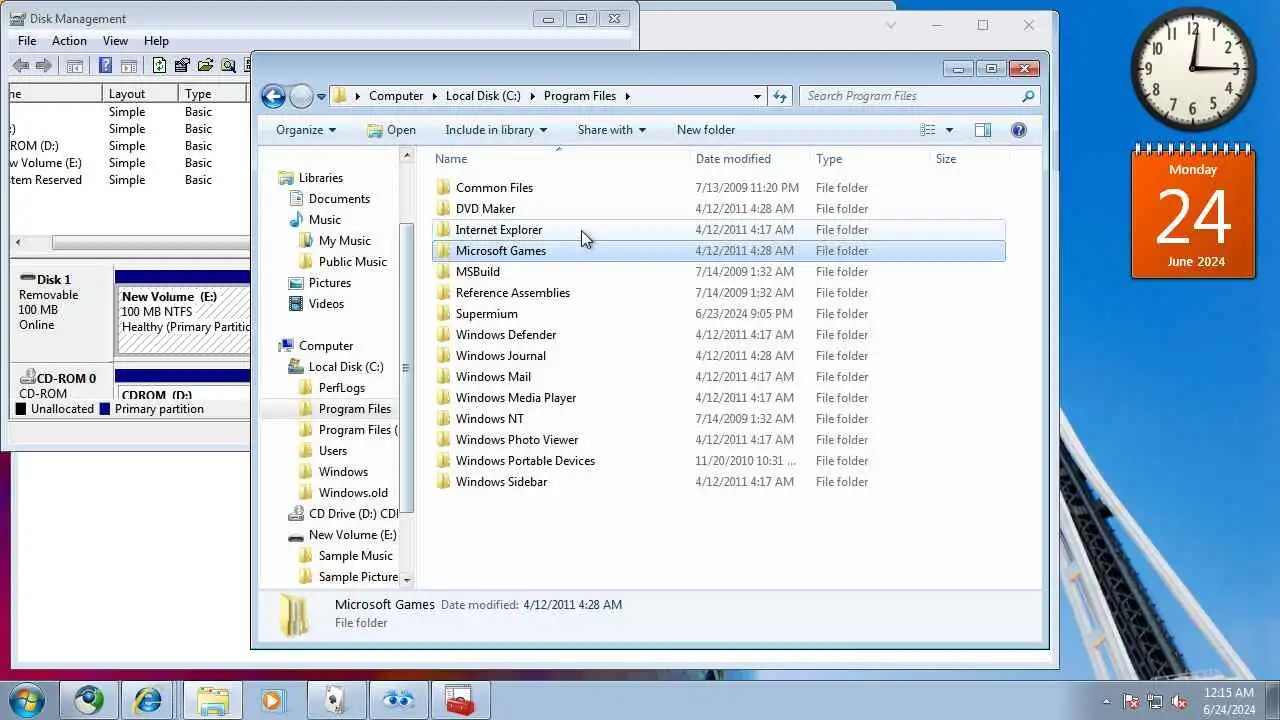Open Action menu in Disk Management
This screenshot has width=1280, height=720.
click(69, 41)
